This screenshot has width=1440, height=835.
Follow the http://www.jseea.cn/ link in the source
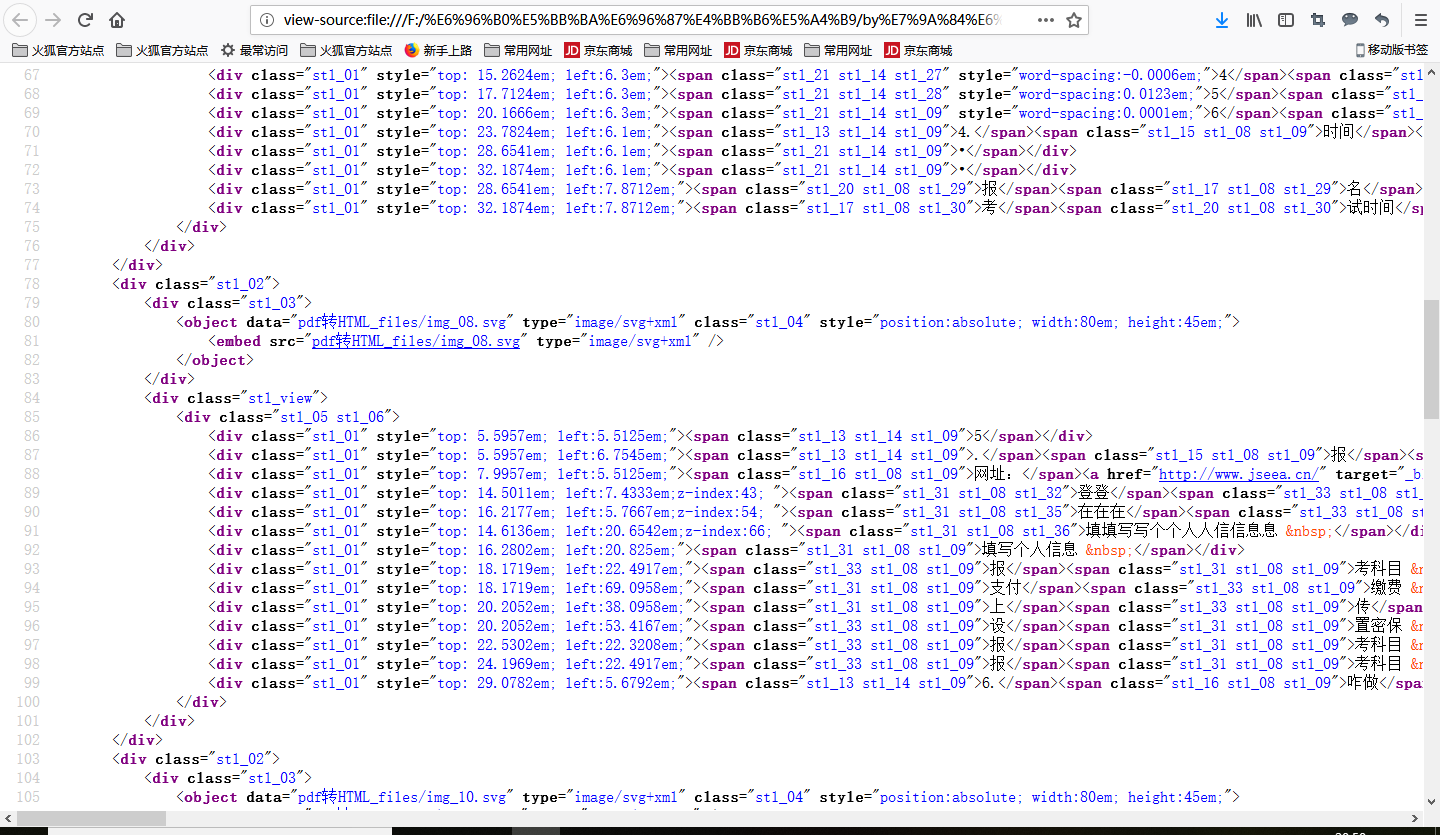coord(1238,474)
